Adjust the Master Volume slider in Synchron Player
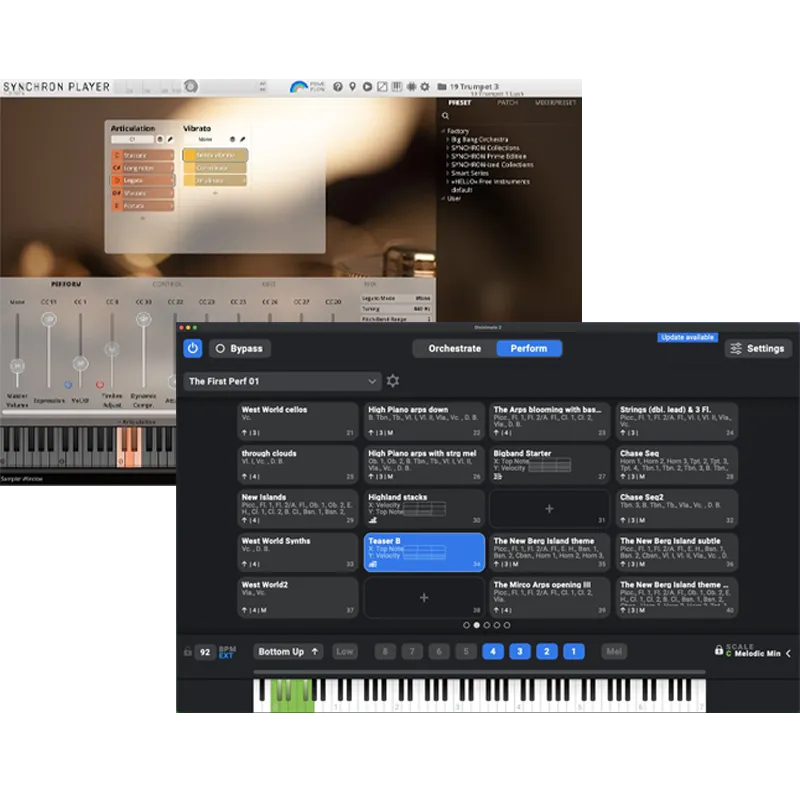 point(17,365)
